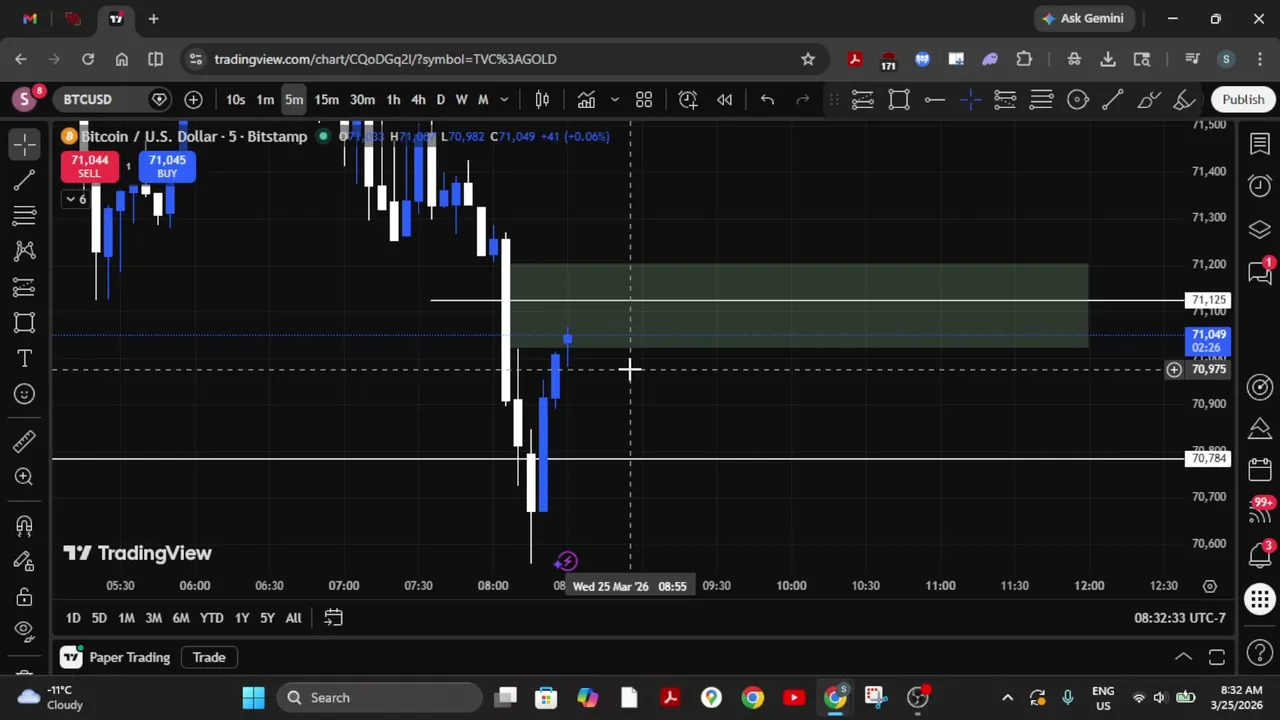
Task: Select the 1D date range
Action: pyautogui.click(x=73, y=618)
